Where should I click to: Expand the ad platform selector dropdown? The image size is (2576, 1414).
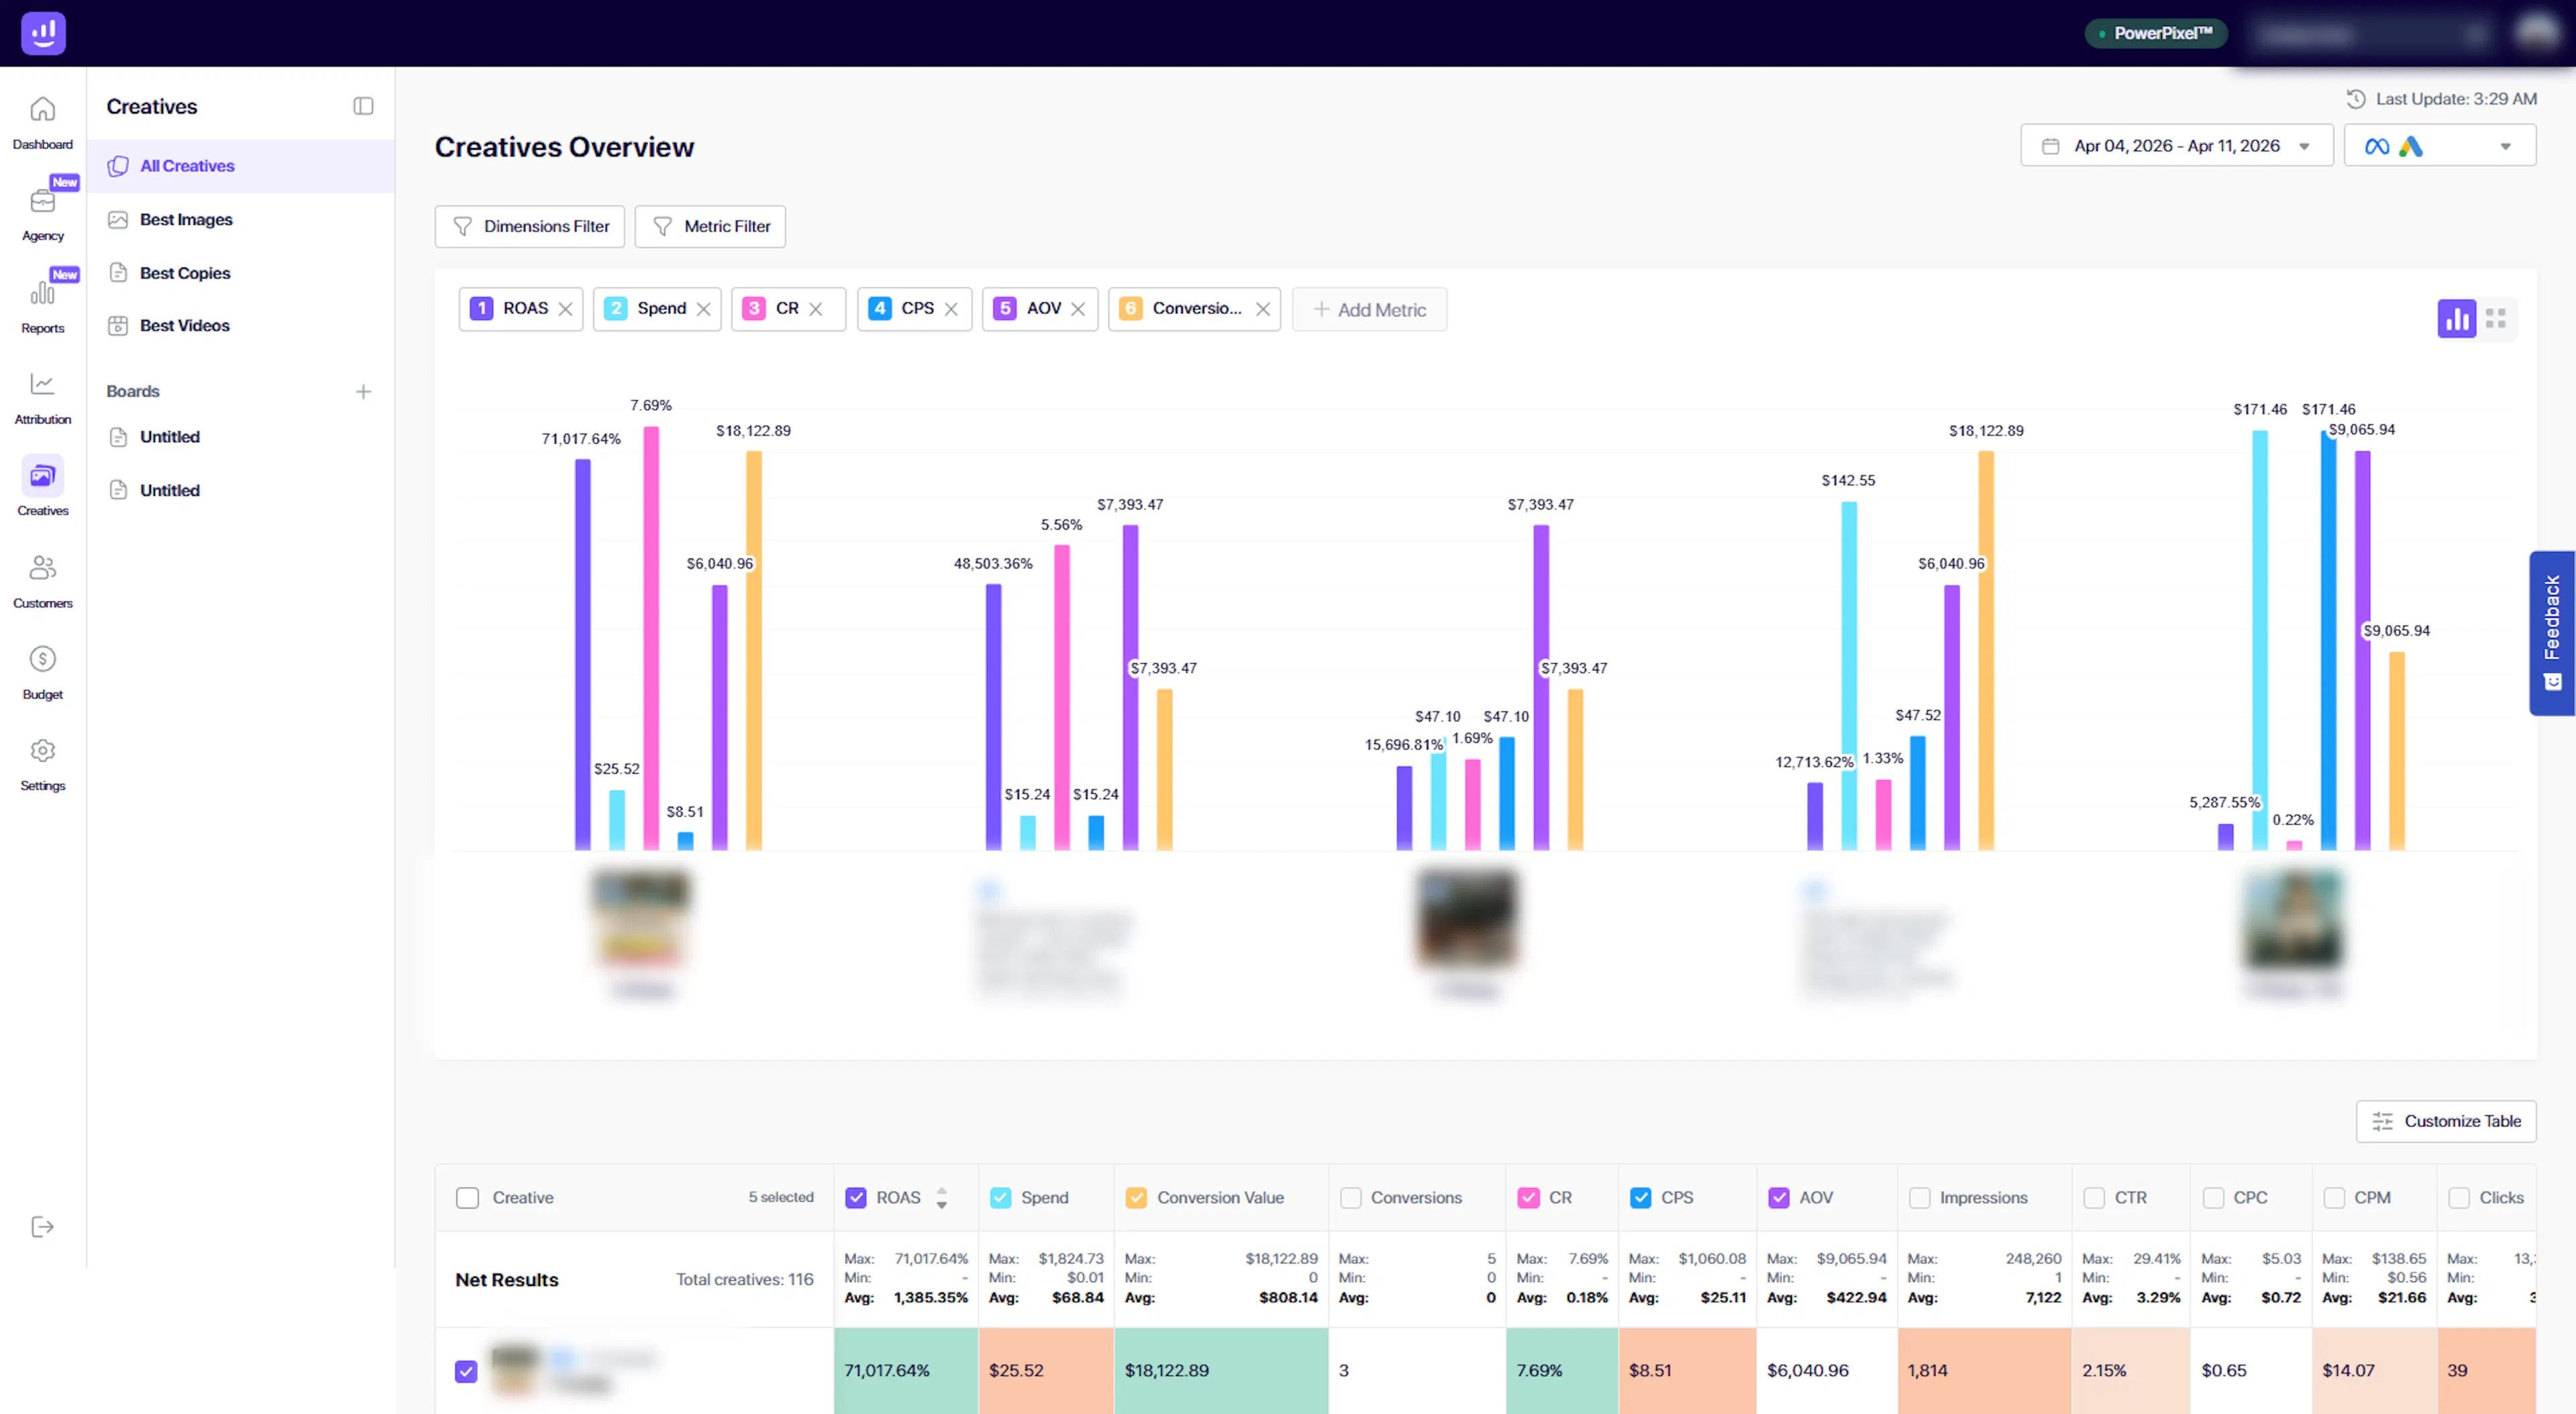(2439, 146)
